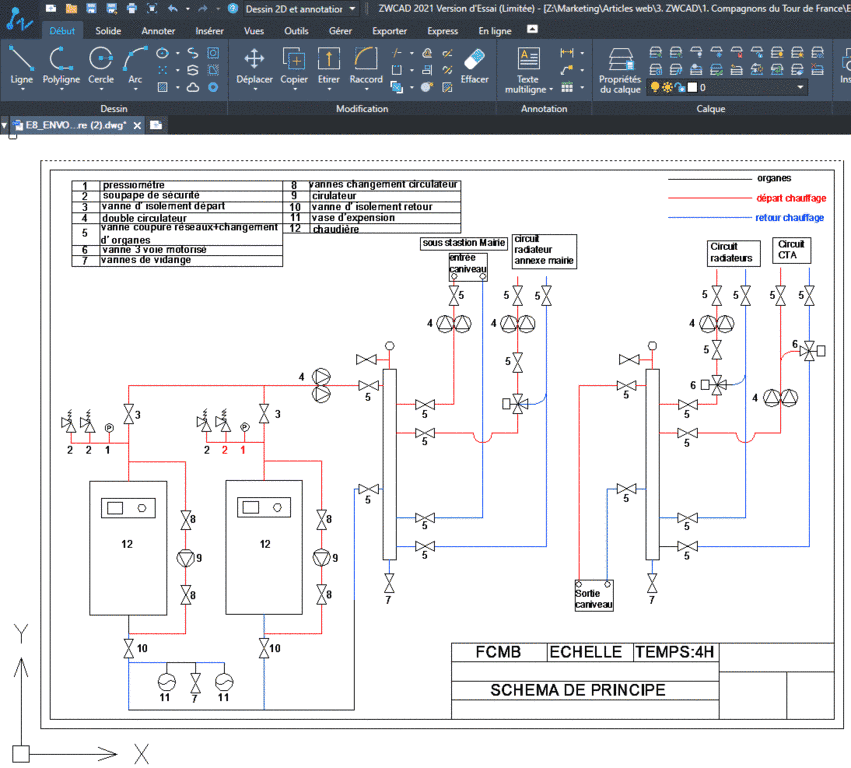Expand the Cercle dropdown arrow
851x768 pixels.
click(x=101, y=89)
